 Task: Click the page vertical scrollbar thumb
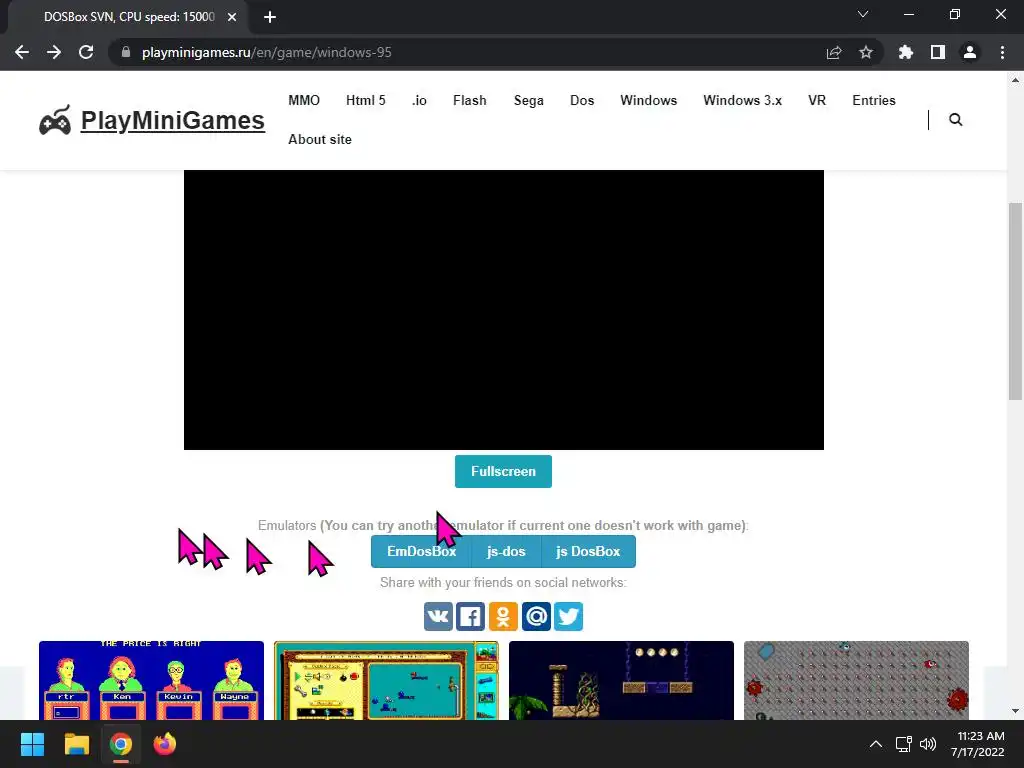[1016, 301]
